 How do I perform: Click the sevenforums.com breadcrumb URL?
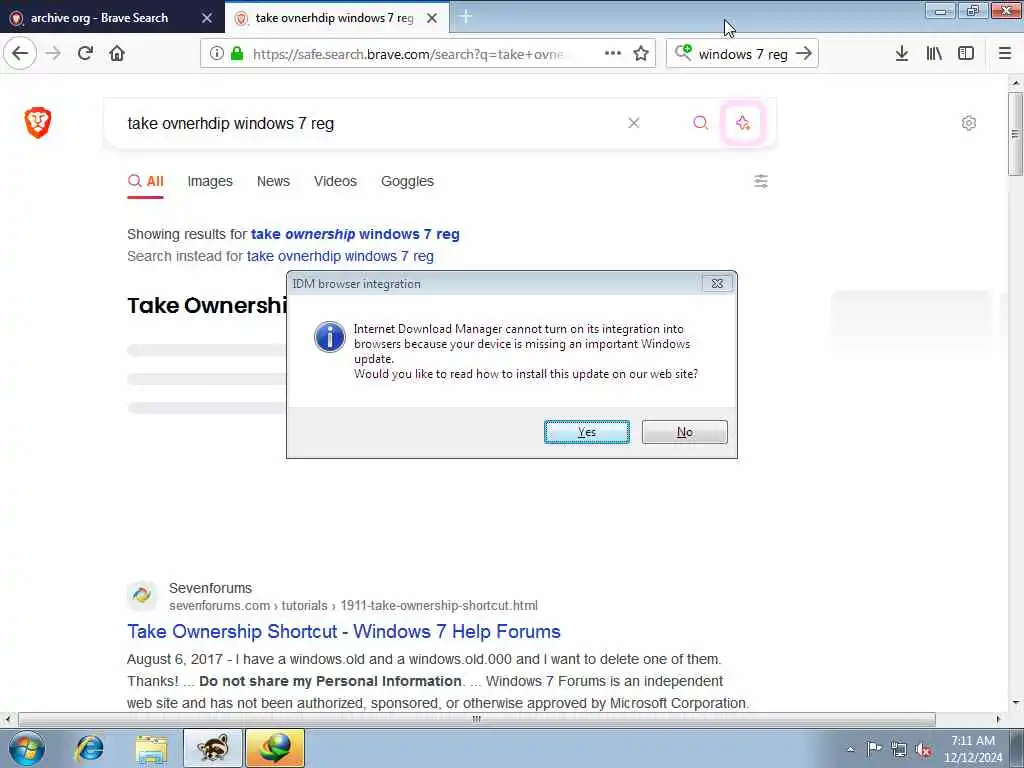(353, 605)
